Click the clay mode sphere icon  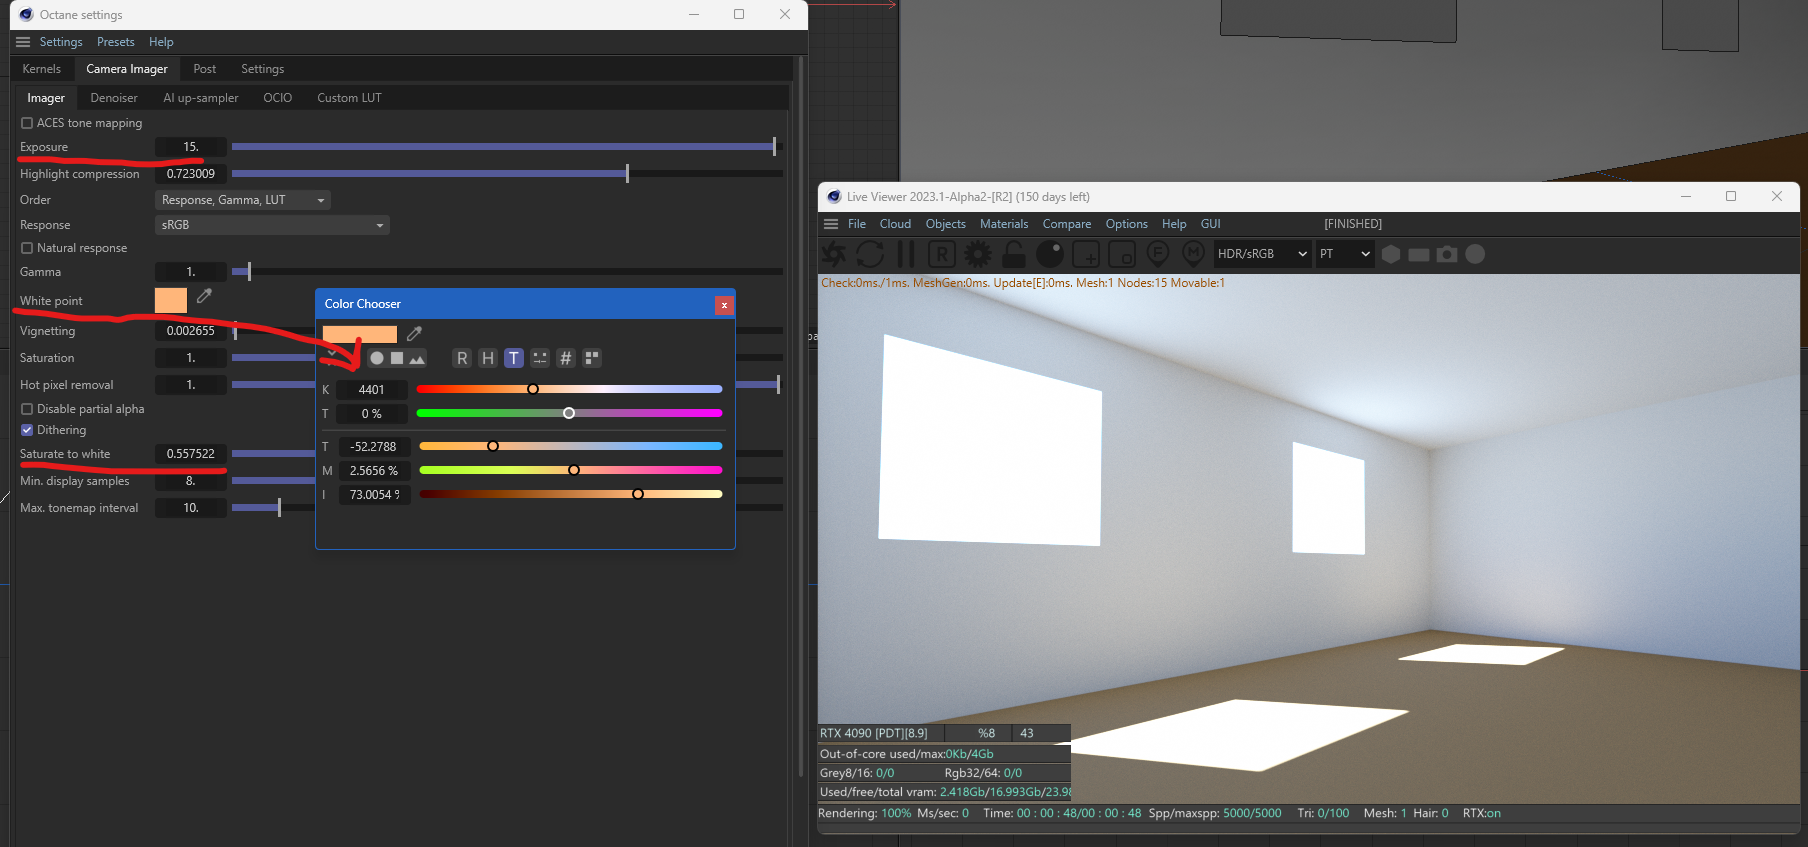tap(1050, 254)
